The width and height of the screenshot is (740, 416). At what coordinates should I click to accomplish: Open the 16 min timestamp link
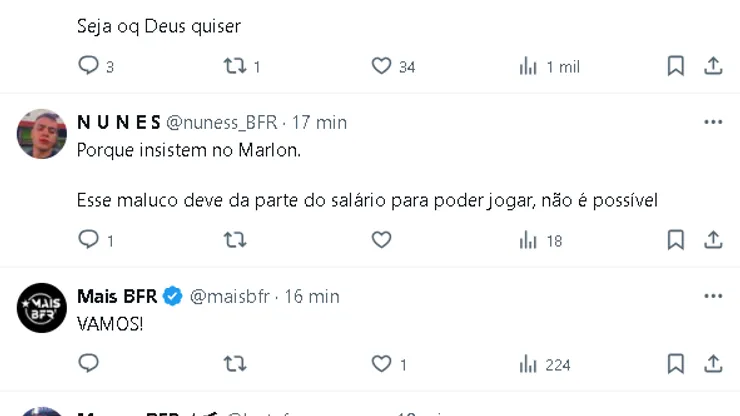point(312,296)
